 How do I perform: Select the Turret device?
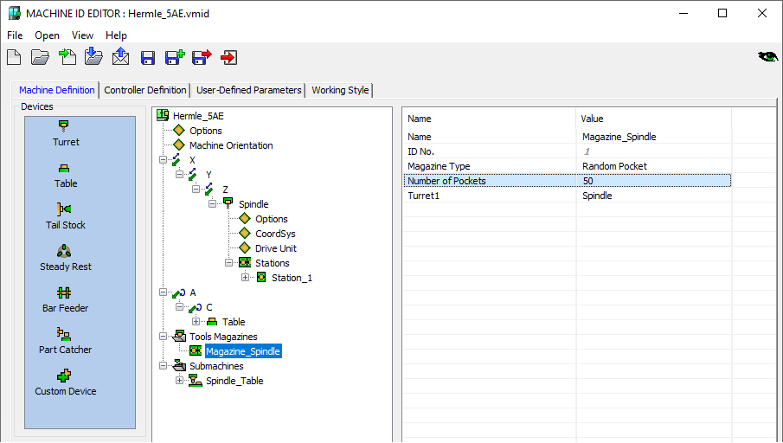[65, 133]
